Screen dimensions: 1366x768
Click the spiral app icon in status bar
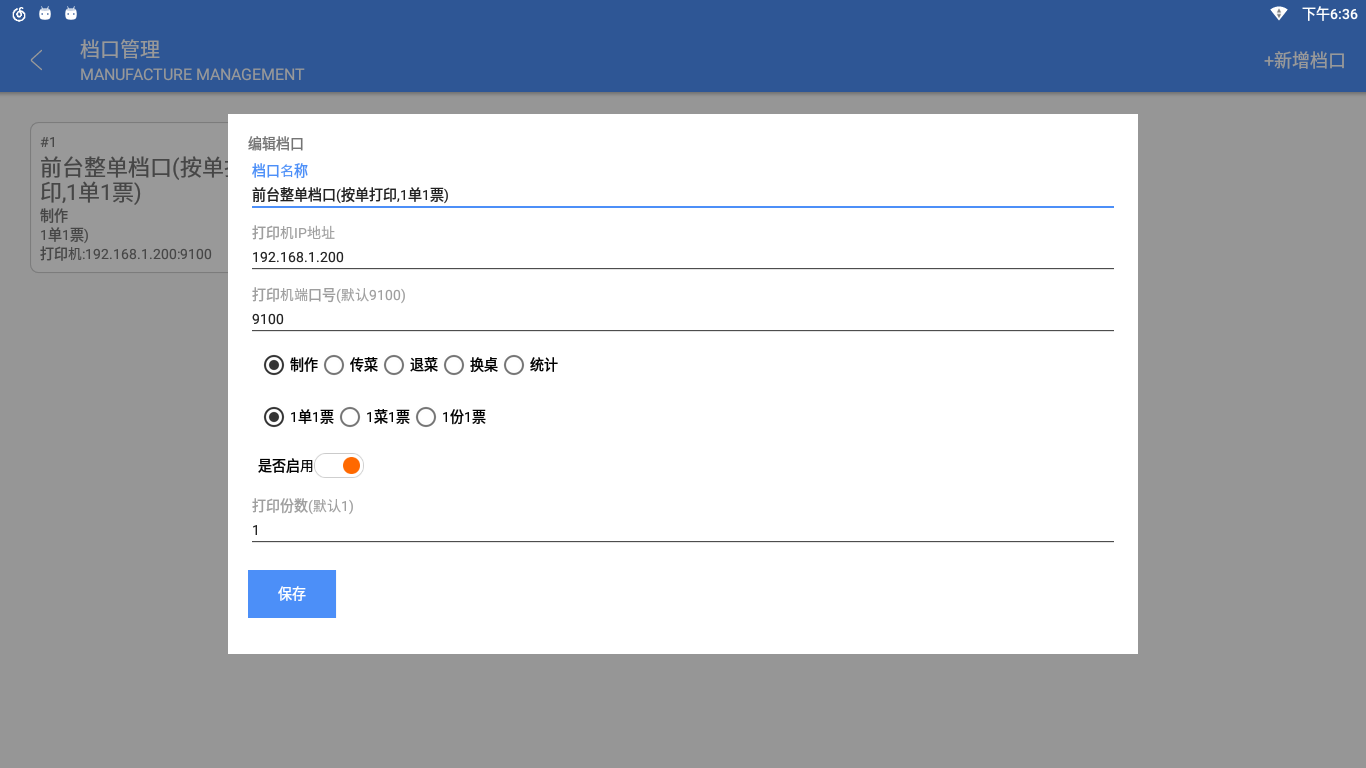[x=18, y=14]
